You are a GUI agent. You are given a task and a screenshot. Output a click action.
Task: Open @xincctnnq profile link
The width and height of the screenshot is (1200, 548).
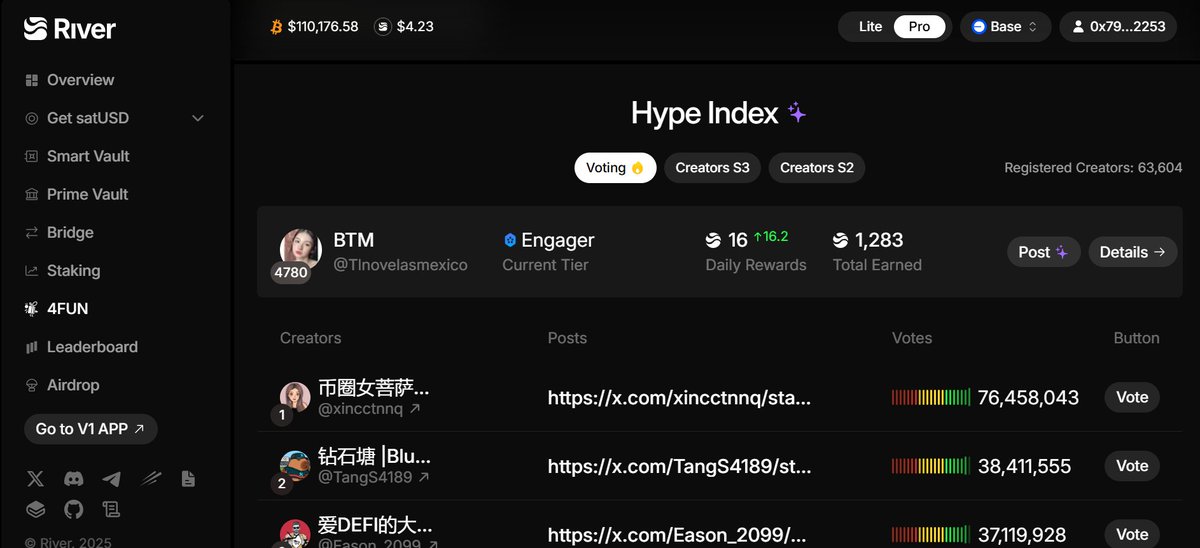pyautogui.click(x=368, y=409)
